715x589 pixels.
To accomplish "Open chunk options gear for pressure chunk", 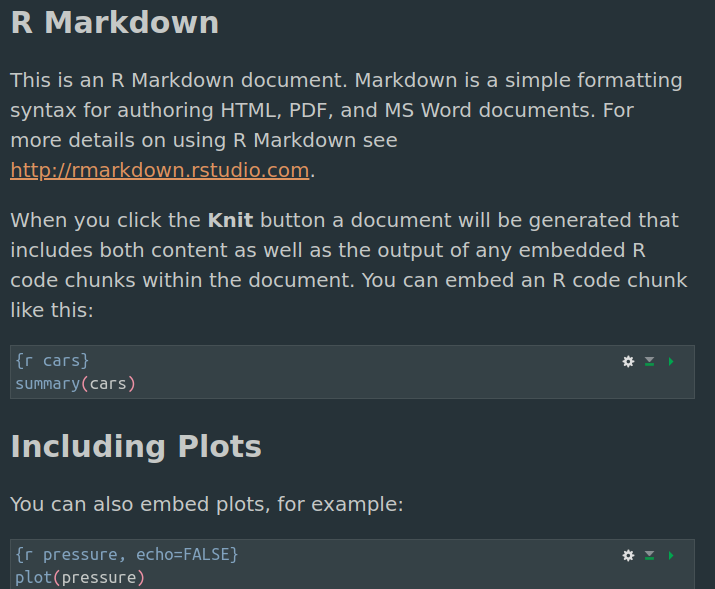I will (x=628, y=555).
